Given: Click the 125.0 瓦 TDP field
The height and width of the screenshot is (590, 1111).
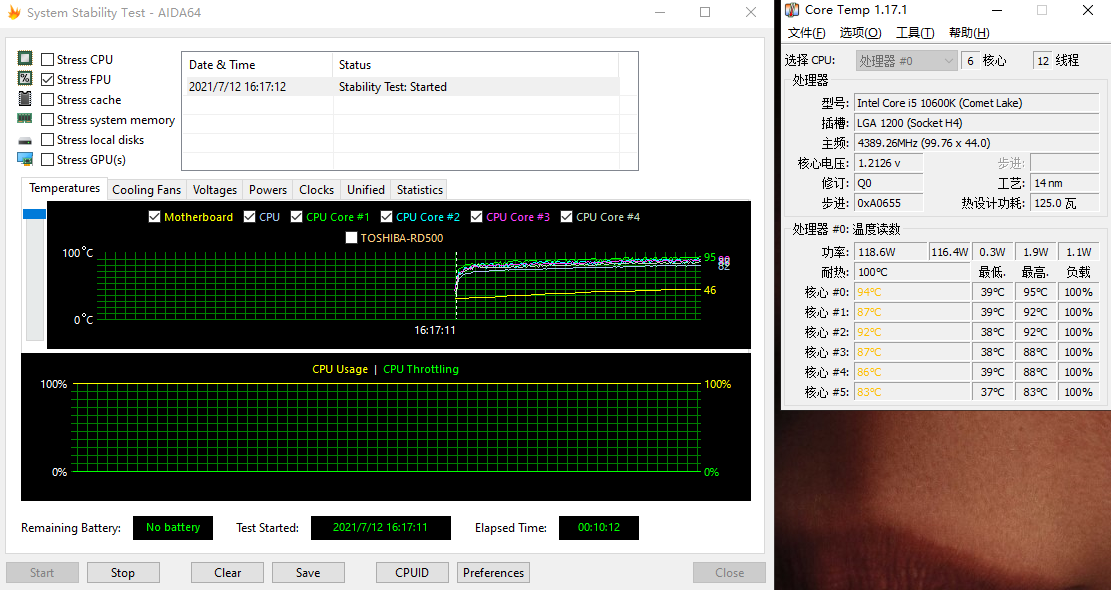Looking at the screenshot, I should [x=1064, y=203].
